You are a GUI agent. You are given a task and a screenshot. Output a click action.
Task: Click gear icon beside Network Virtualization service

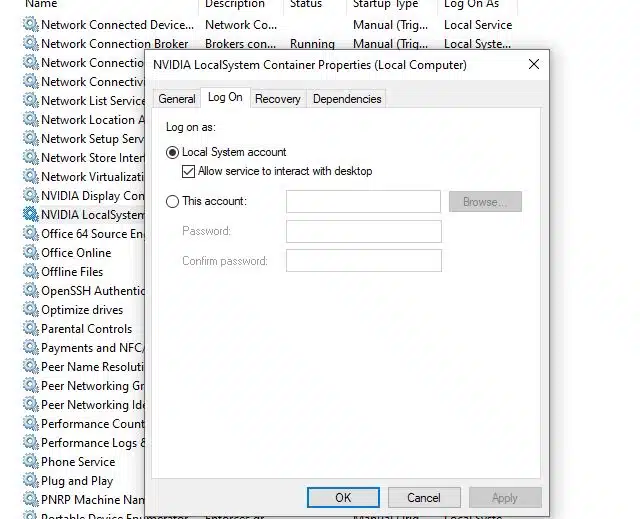31,176
